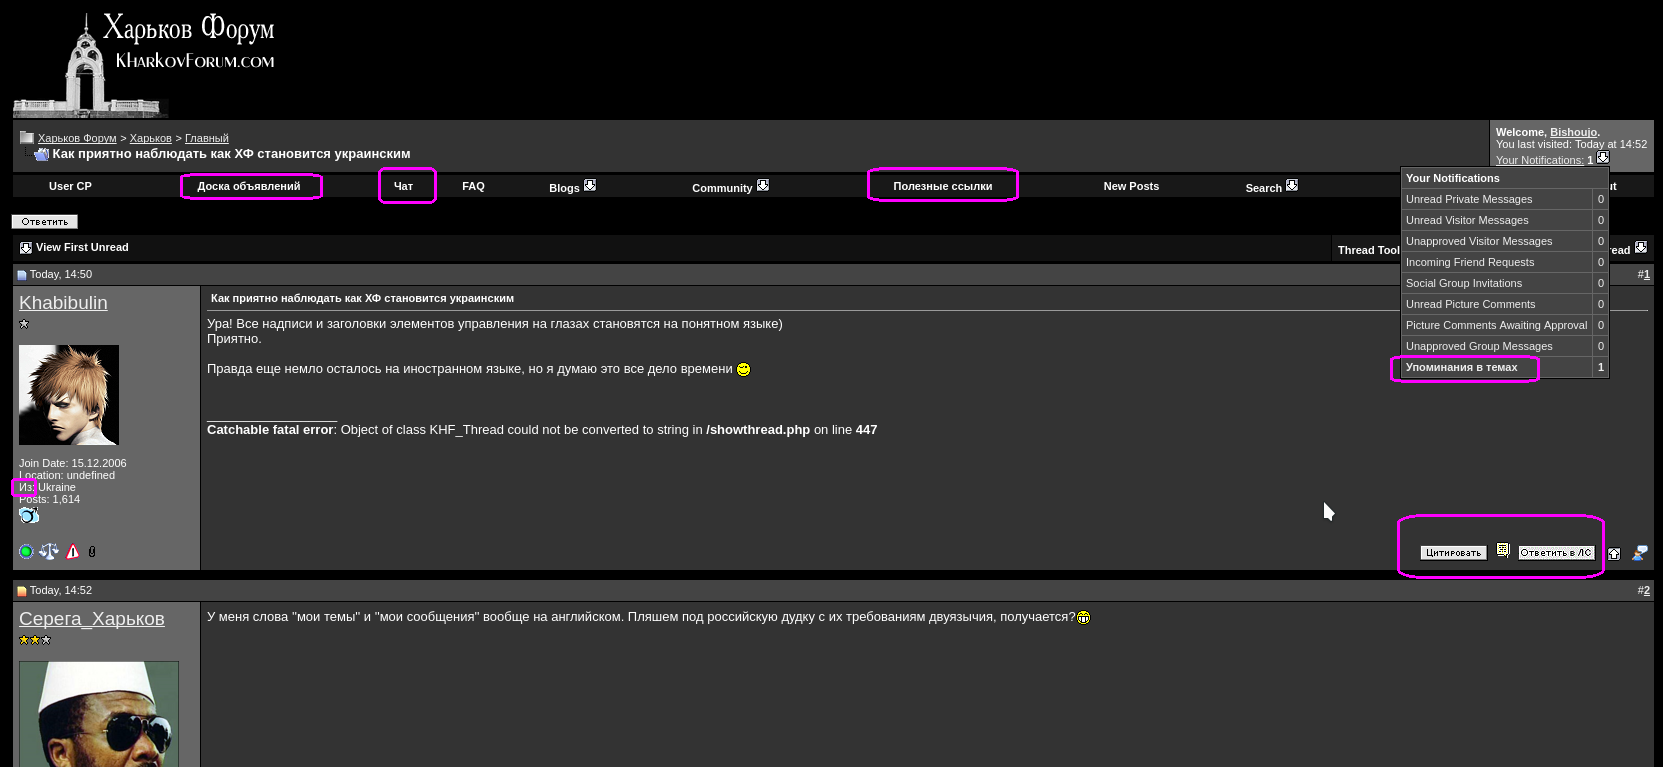Viewport: 1663px width, 767px height.
Task: Follow the Харьков Форум breadcrumb link
Action: click(x=77, y=139)
